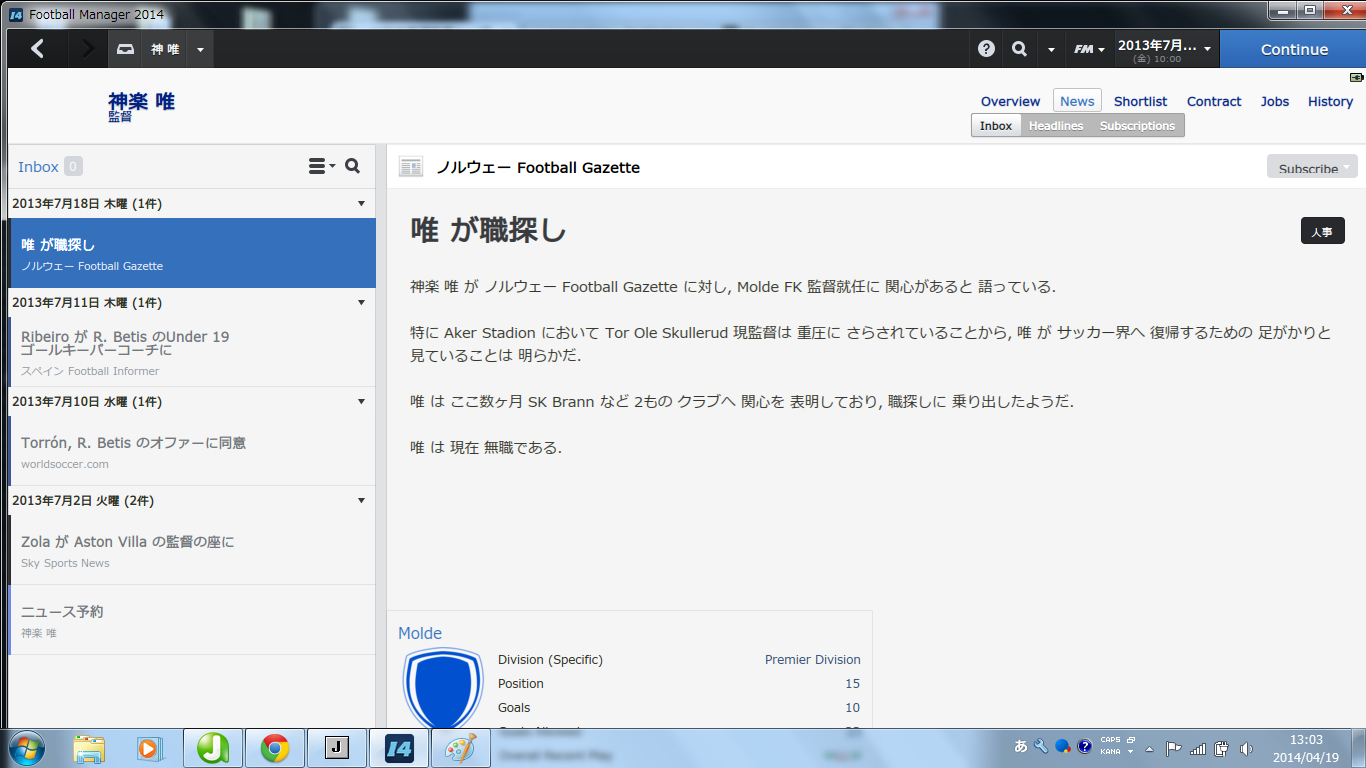Open the Action Center flag icon

(1174, 748)
